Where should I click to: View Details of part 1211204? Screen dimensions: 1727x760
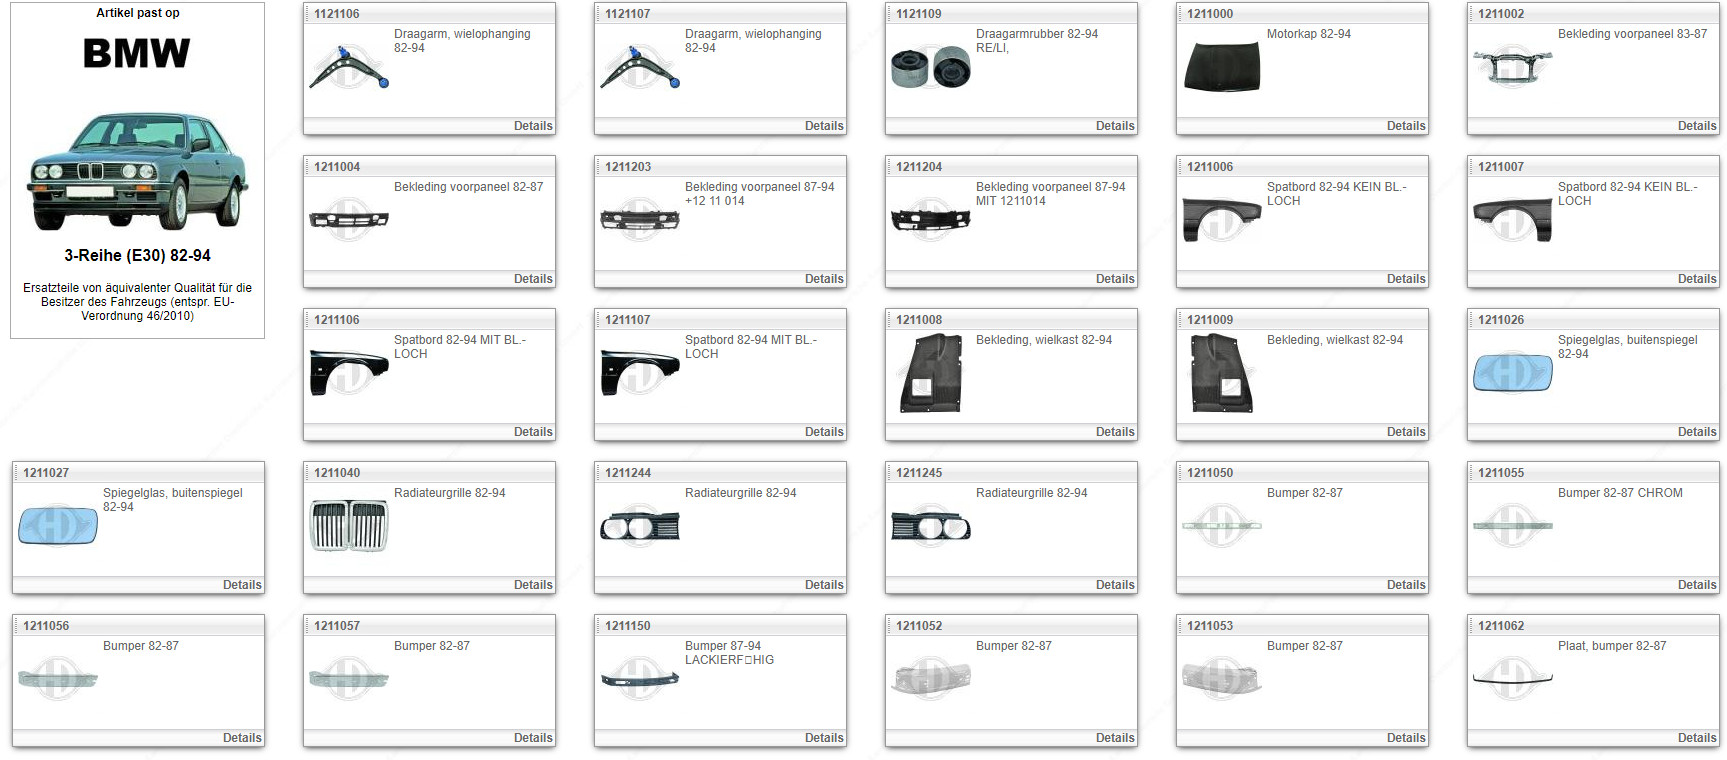tap(1115, 279)
